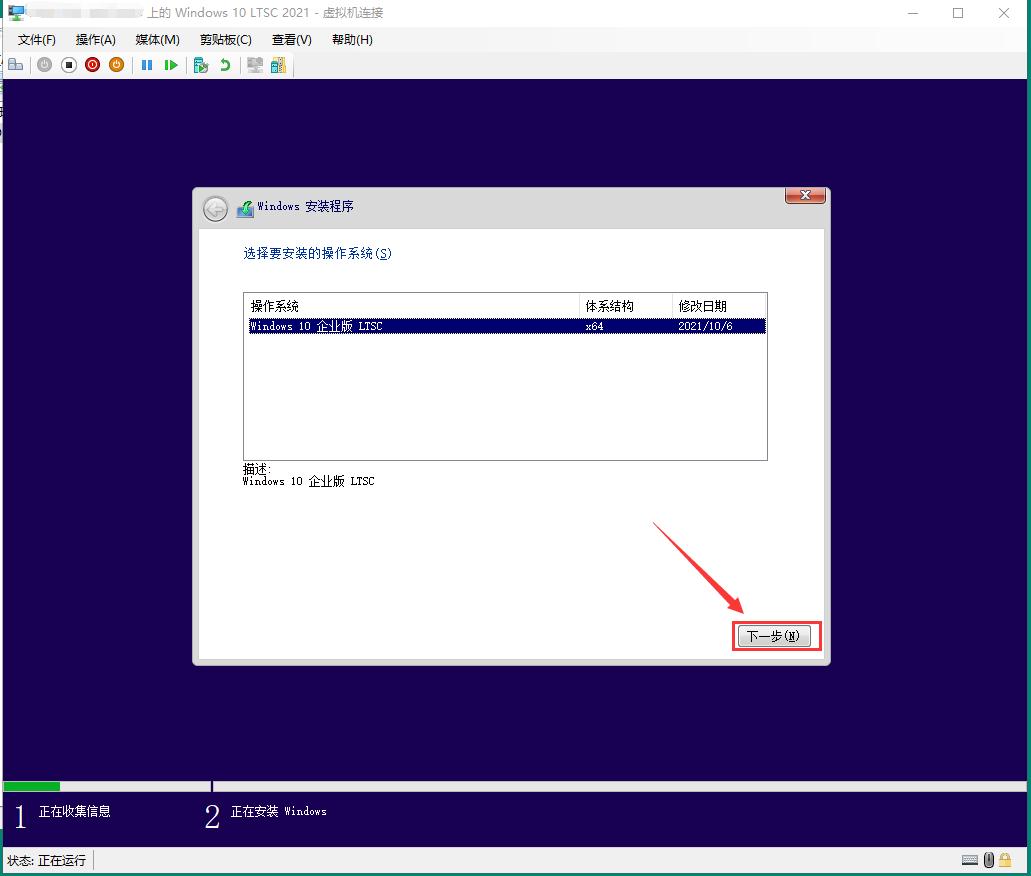The height and width of the screenshot is (876, 1031).
Task: Close the virtual machine connection window
Action: click(x=1004, y=13)
